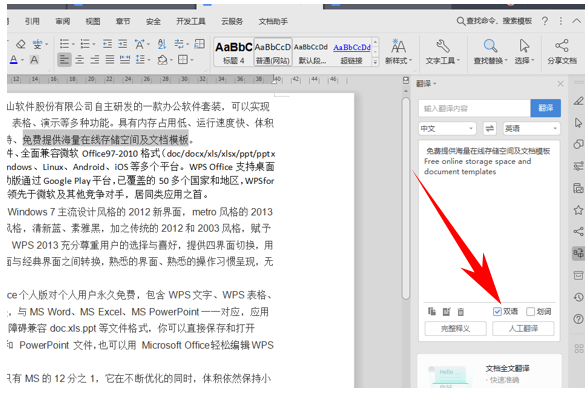
Task: Click the 完整释义 full definition button
Action: pos(456,329)
